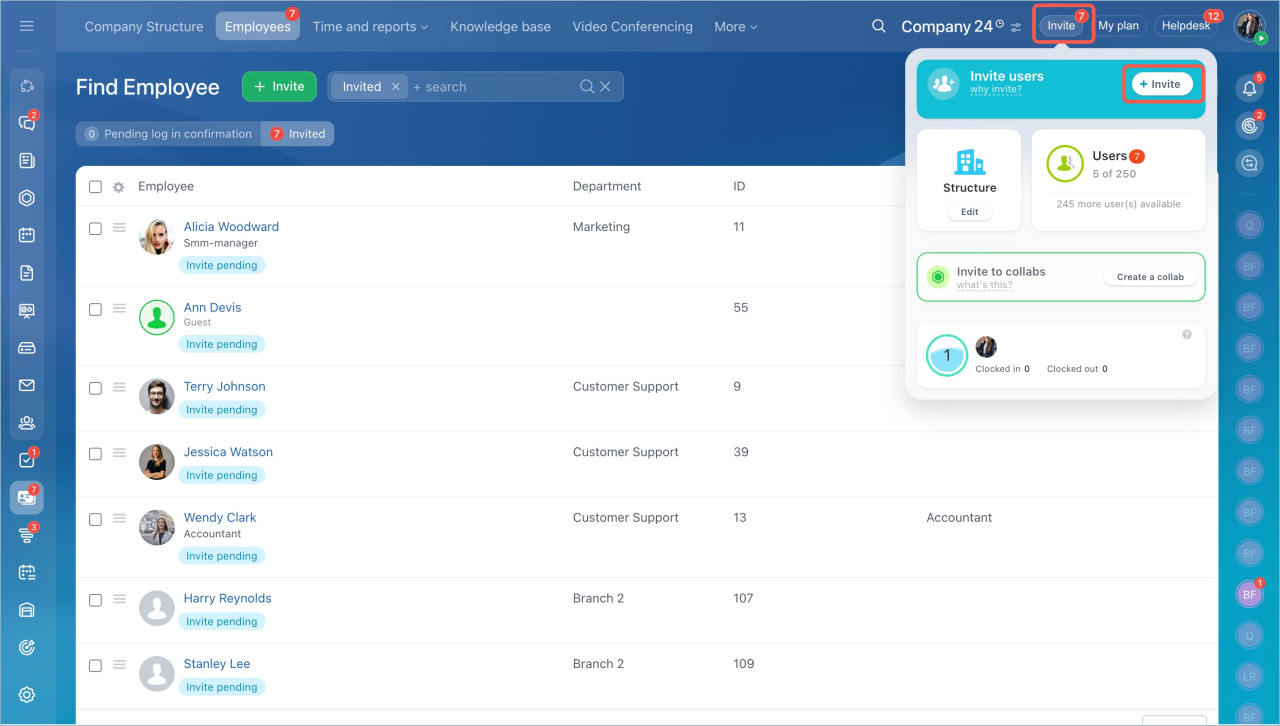Check the box for Stanley Lee
Image resolution: width=1280 pixels, height=726 pixels.
click(x=95, y=666)
